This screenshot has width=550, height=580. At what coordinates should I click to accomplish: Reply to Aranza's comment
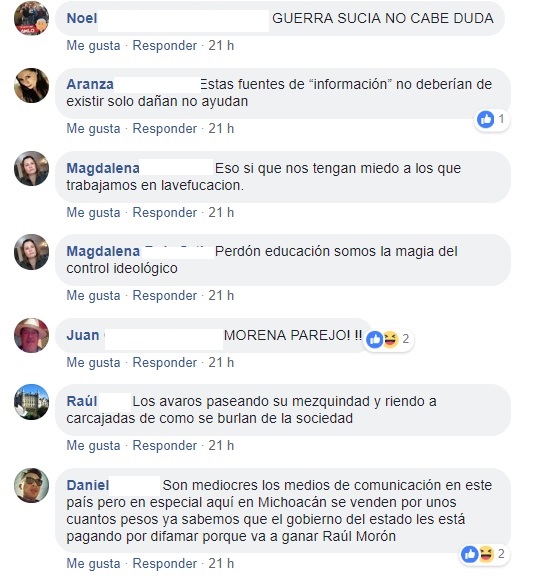(x=165, y=128)
